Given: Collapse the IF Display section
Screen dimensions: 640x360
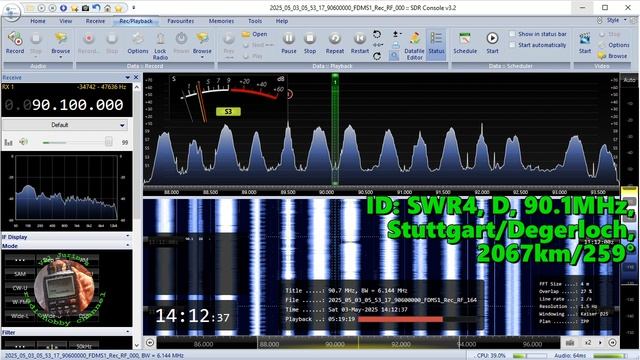Looking at the screenshot, I should 128,236.
